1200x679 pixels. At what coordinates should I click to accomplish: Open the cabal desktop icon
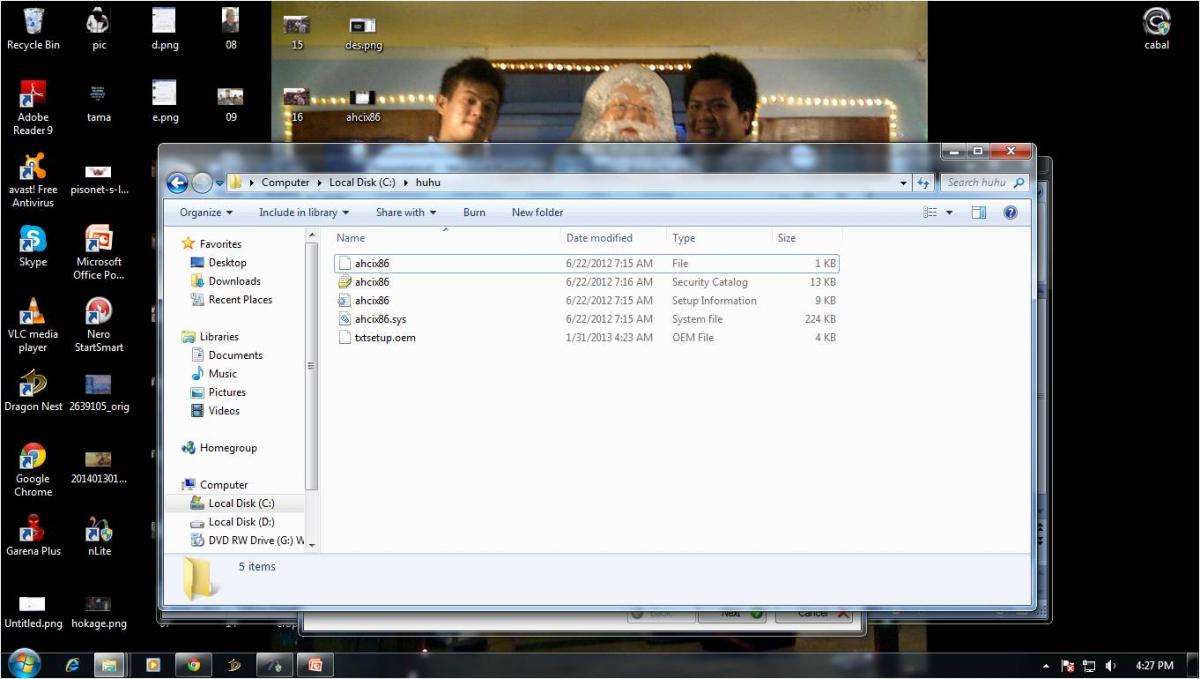click(x=1156, y=28)
